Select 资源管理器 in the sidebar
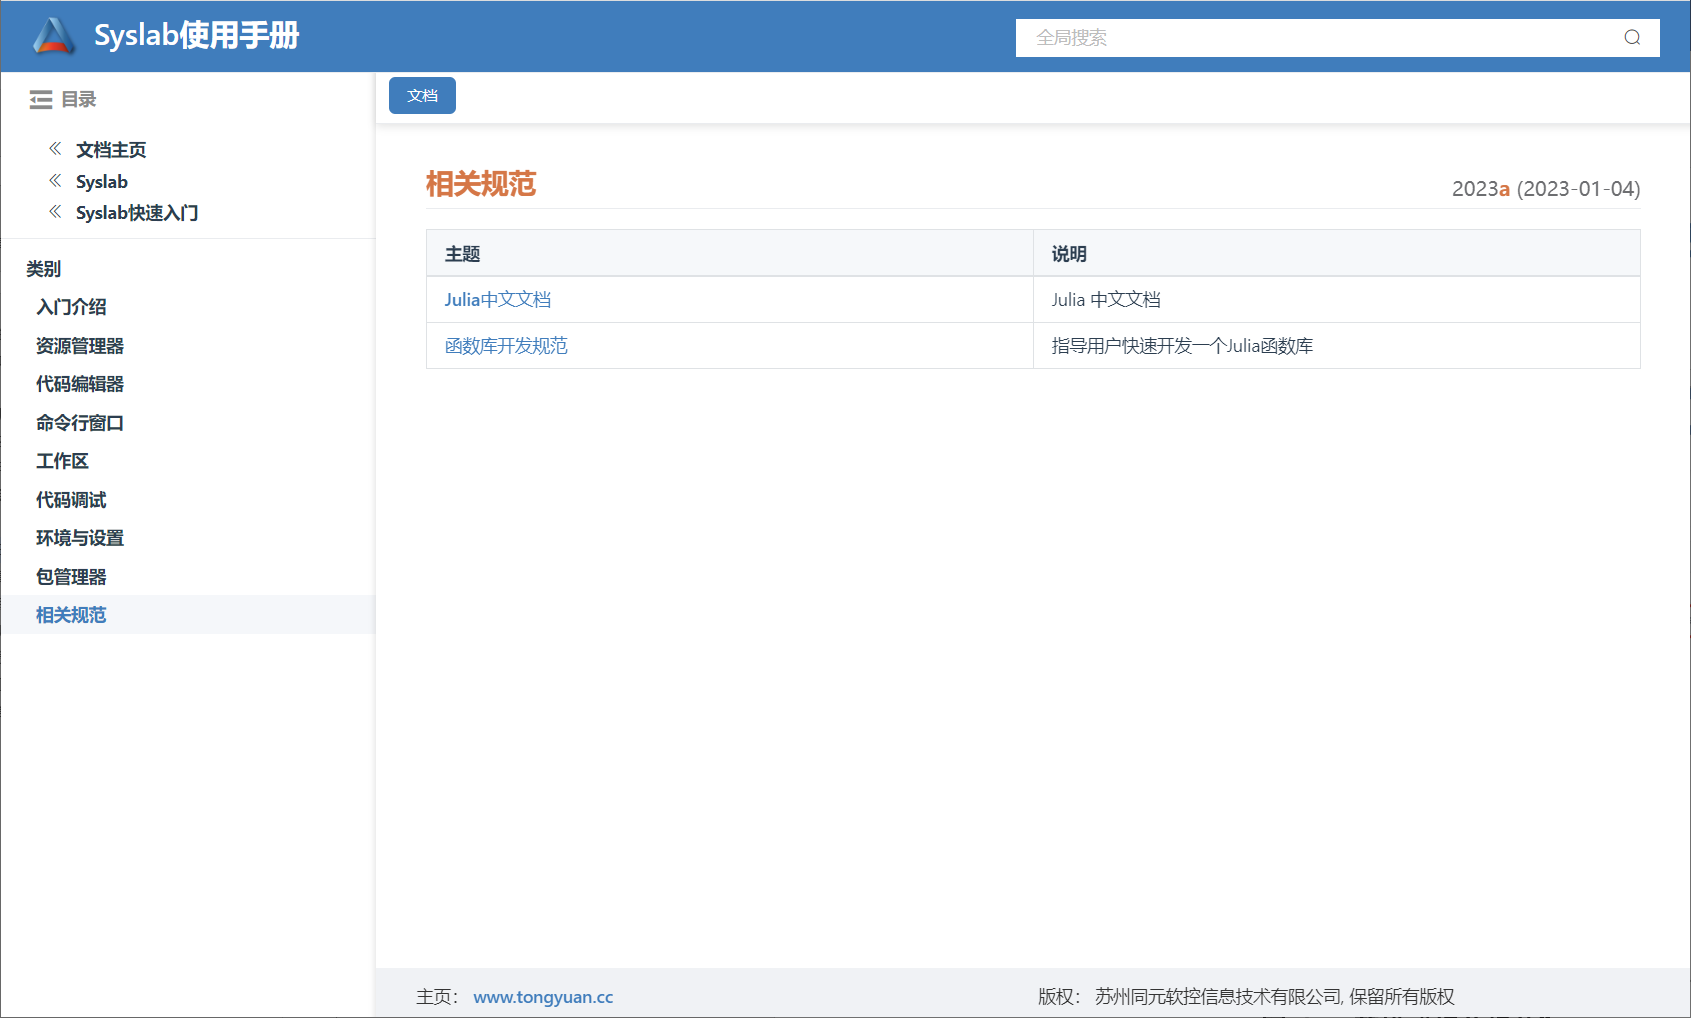The width and height of the screenshot is (1691, 1018). (80, 346)
